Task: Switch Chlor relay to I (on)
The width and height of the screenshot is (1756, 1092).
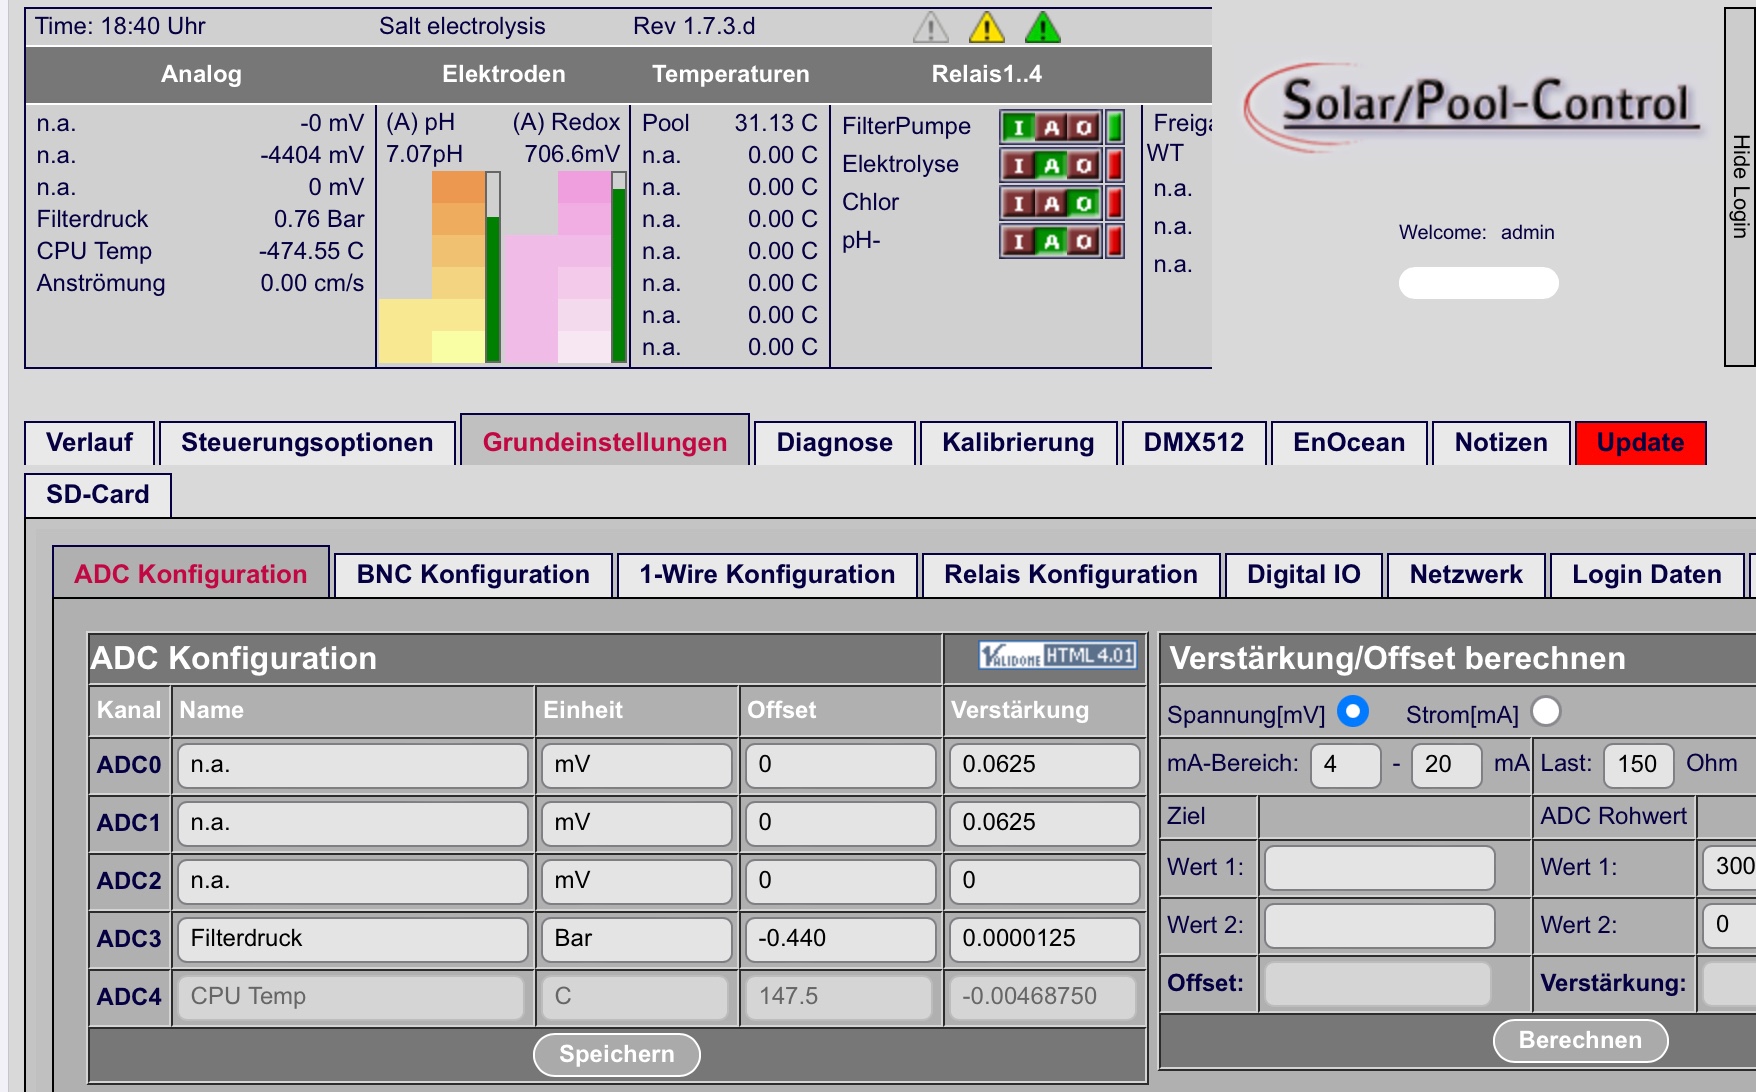Action: [x=1018, y=203]
